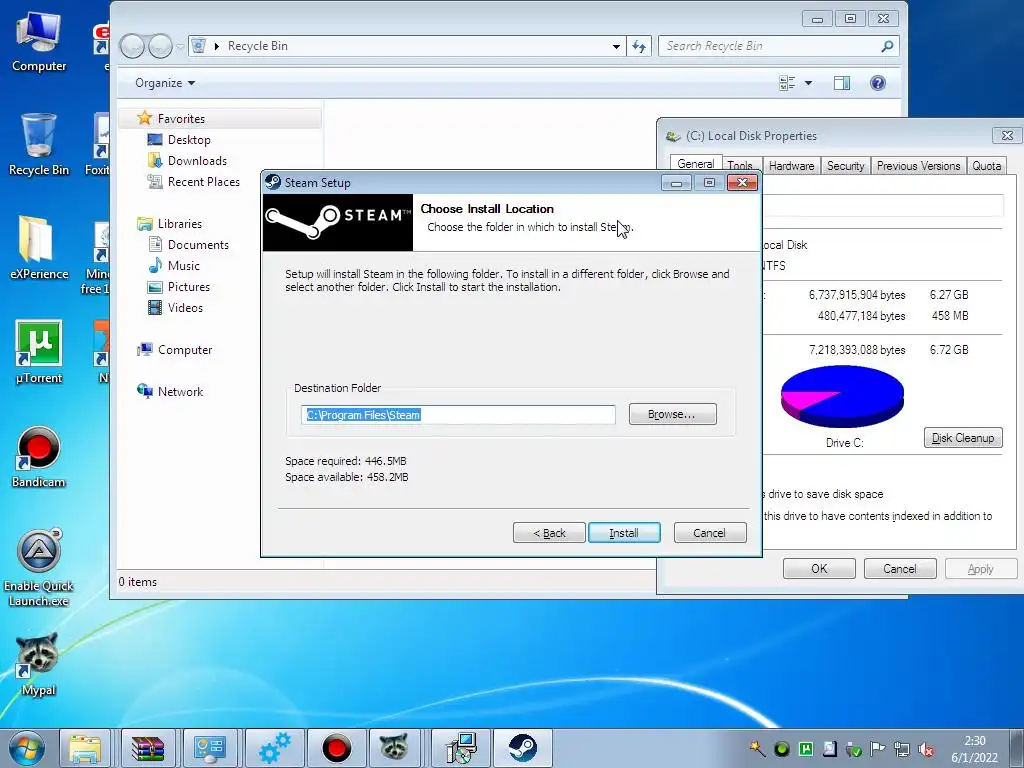Open the Previous Versions tab
This screenshot has height=768, width=1024.
point(918,166)
